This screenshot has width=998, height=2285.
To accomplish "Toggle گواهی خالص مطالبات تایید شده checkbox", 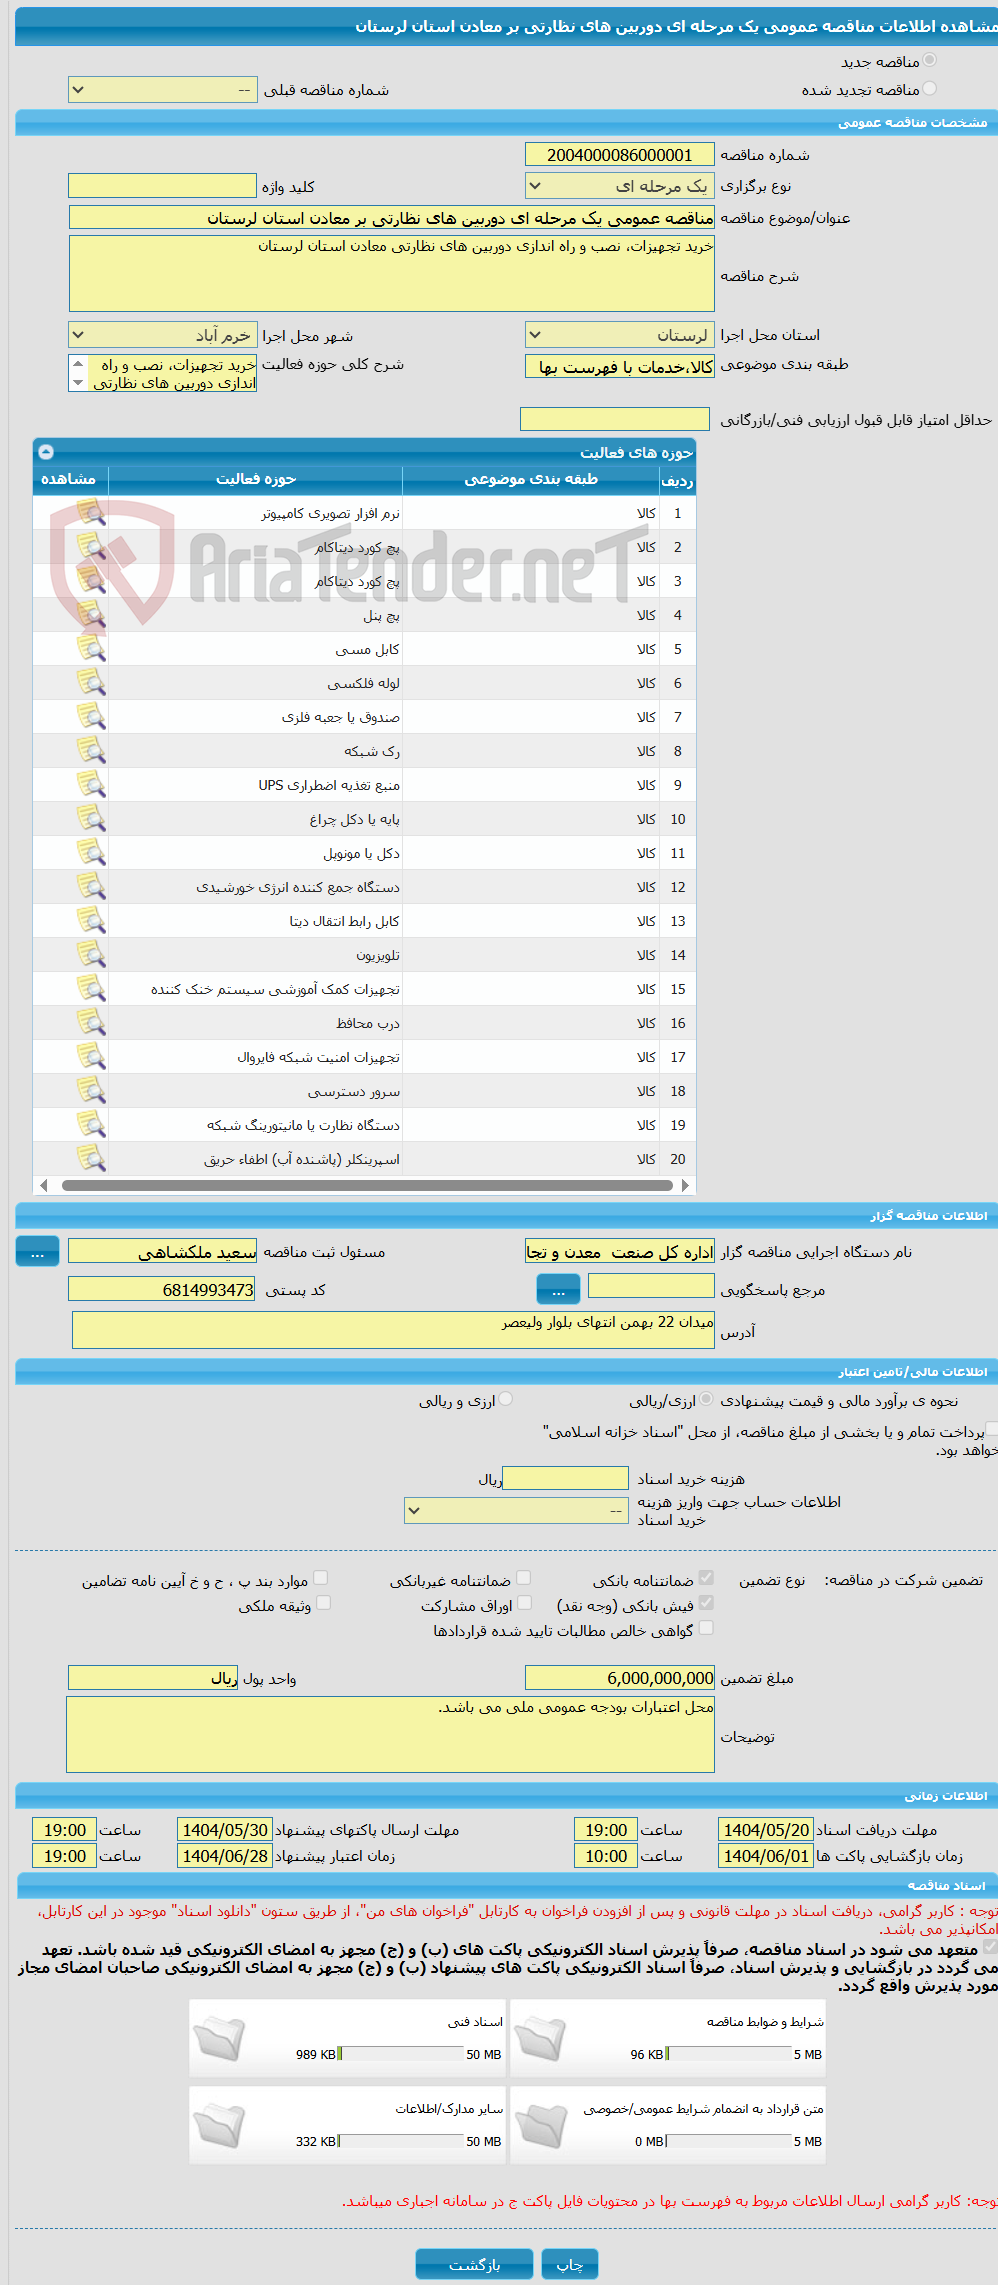I will tap(706, 1628).
